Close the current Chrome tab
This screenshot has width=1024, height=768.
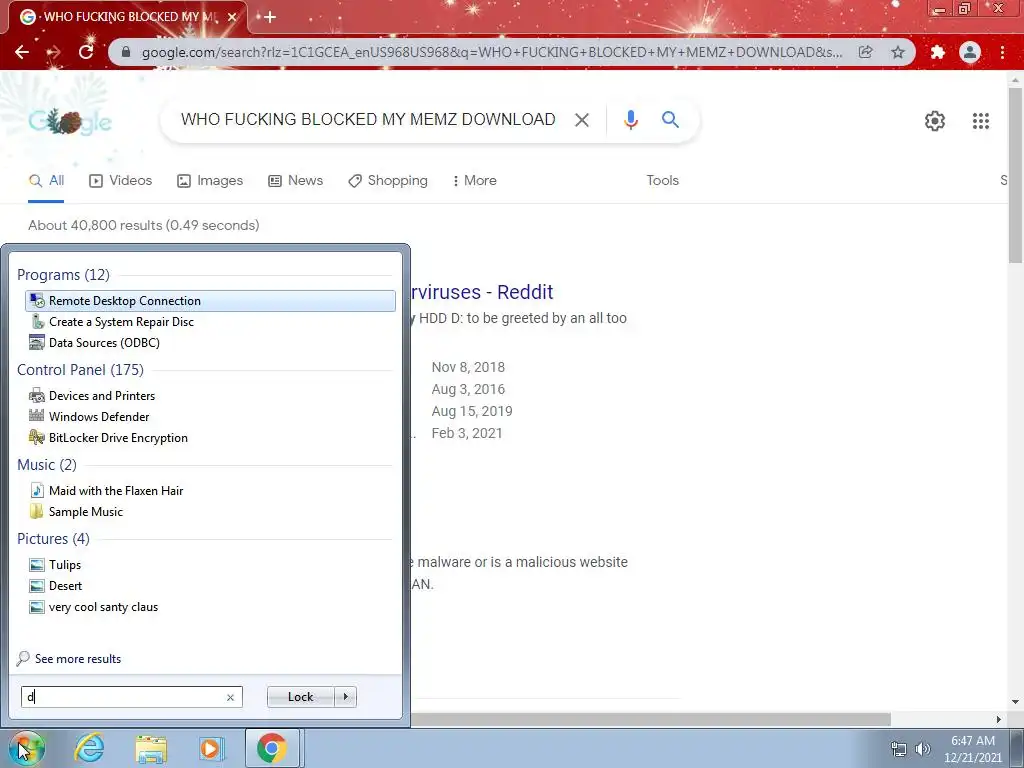232,17
